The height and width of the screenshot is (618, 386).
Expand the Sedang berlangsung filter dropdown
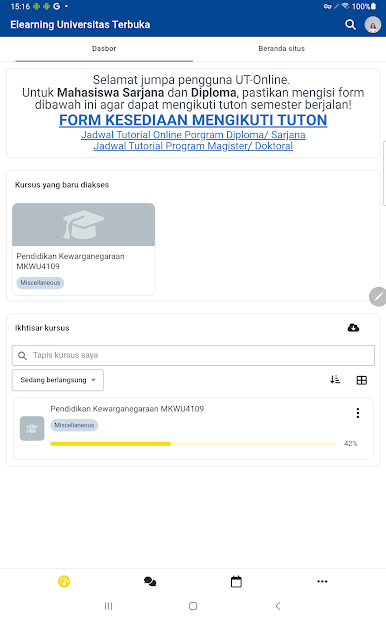point(58,380)
